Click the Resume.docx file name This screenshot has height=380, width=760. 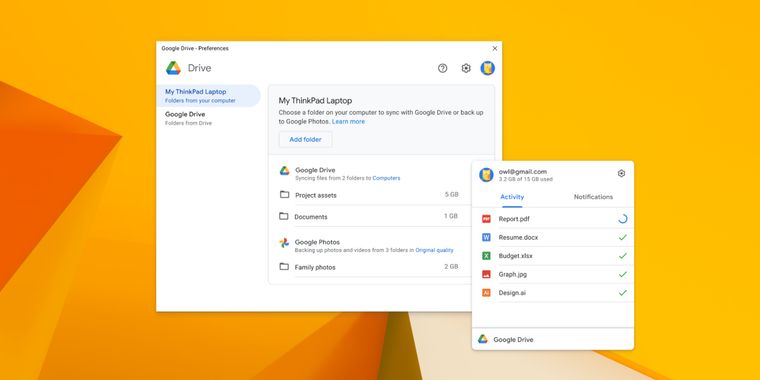pos(518,238)
